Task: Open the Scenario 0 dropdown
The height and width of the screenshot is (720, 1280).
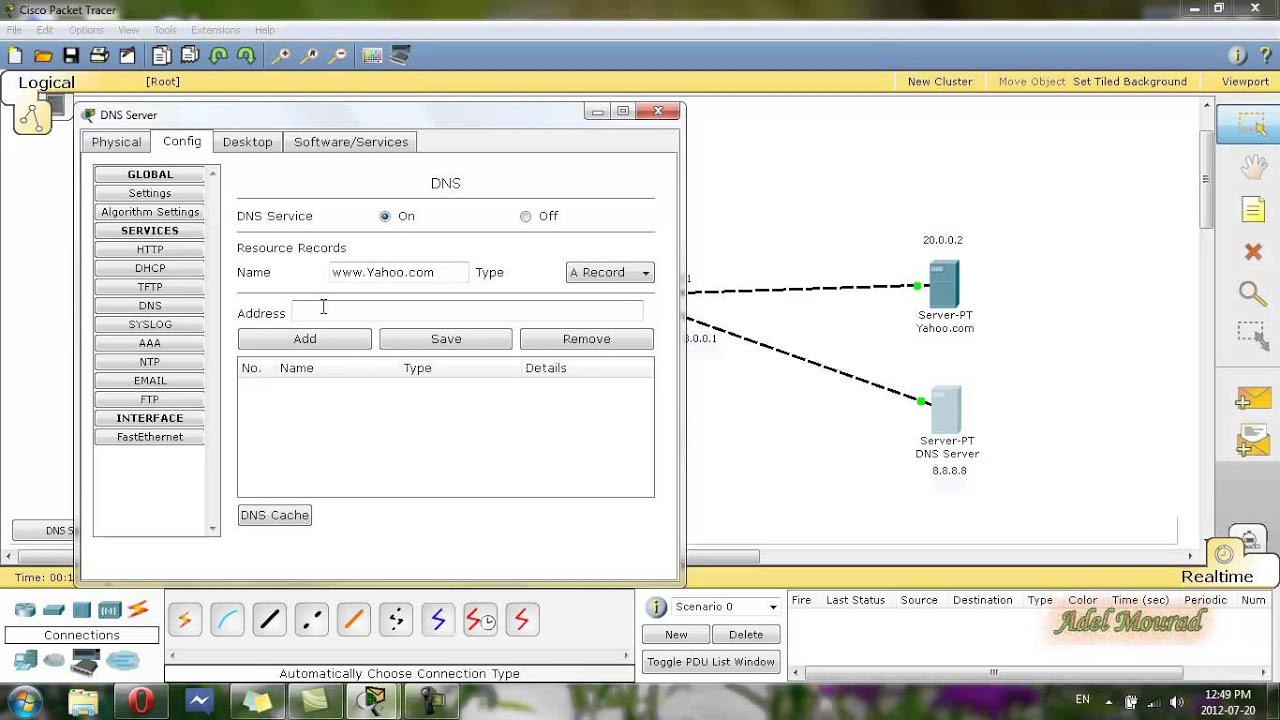Action: [726, 607]
